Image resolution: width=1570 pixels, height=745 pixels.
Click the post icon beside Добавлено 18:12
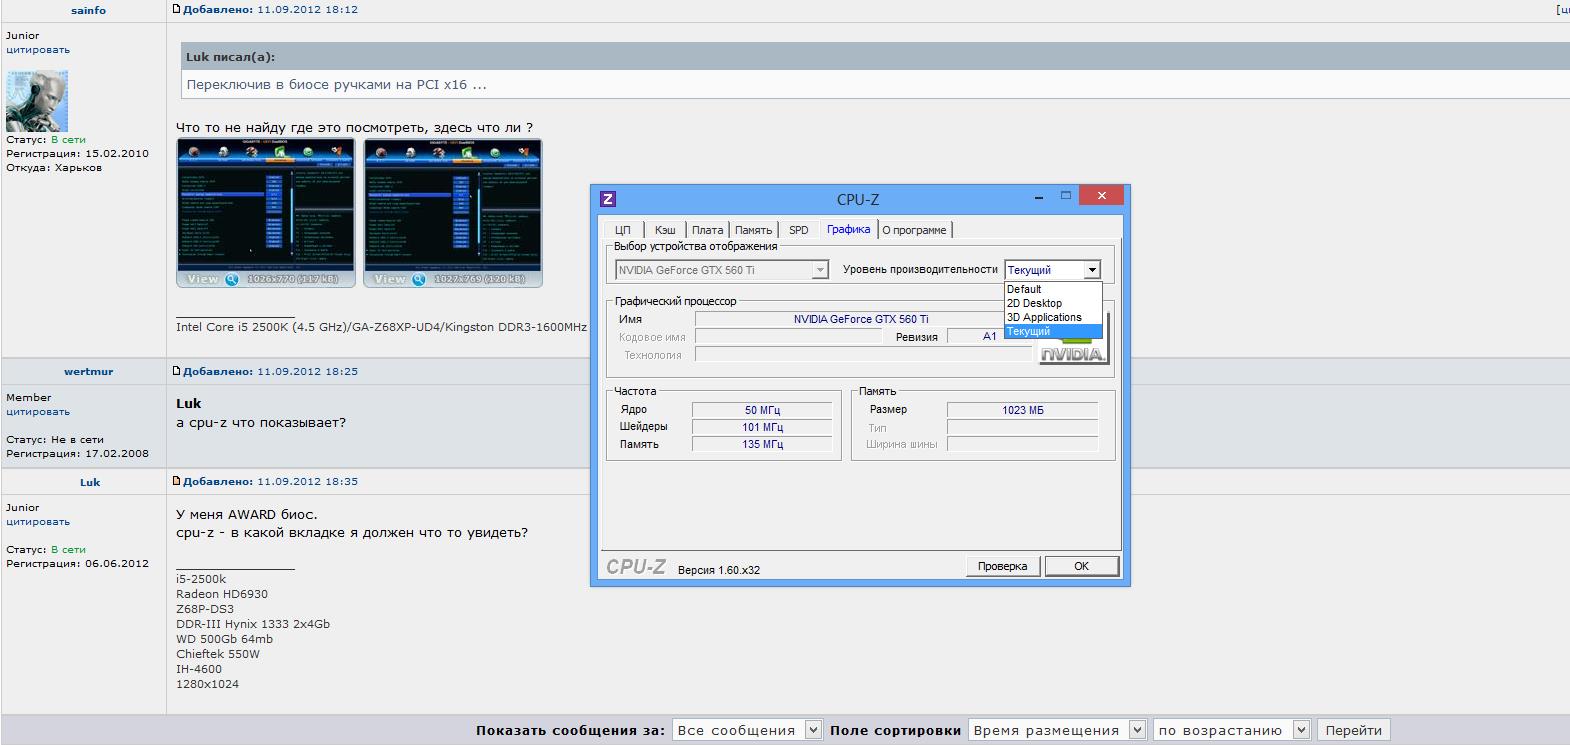(x=177, y=9)
